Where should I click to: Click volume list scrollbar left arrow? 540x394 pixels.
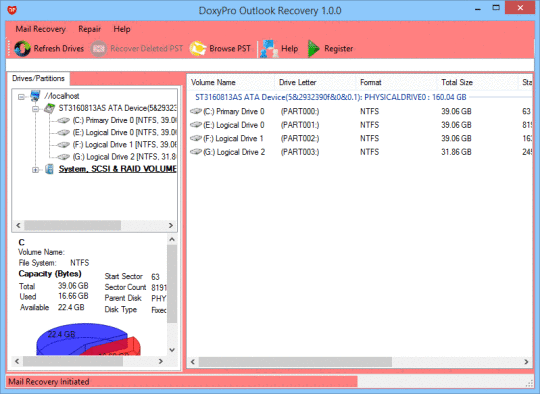tap(193, 362)
